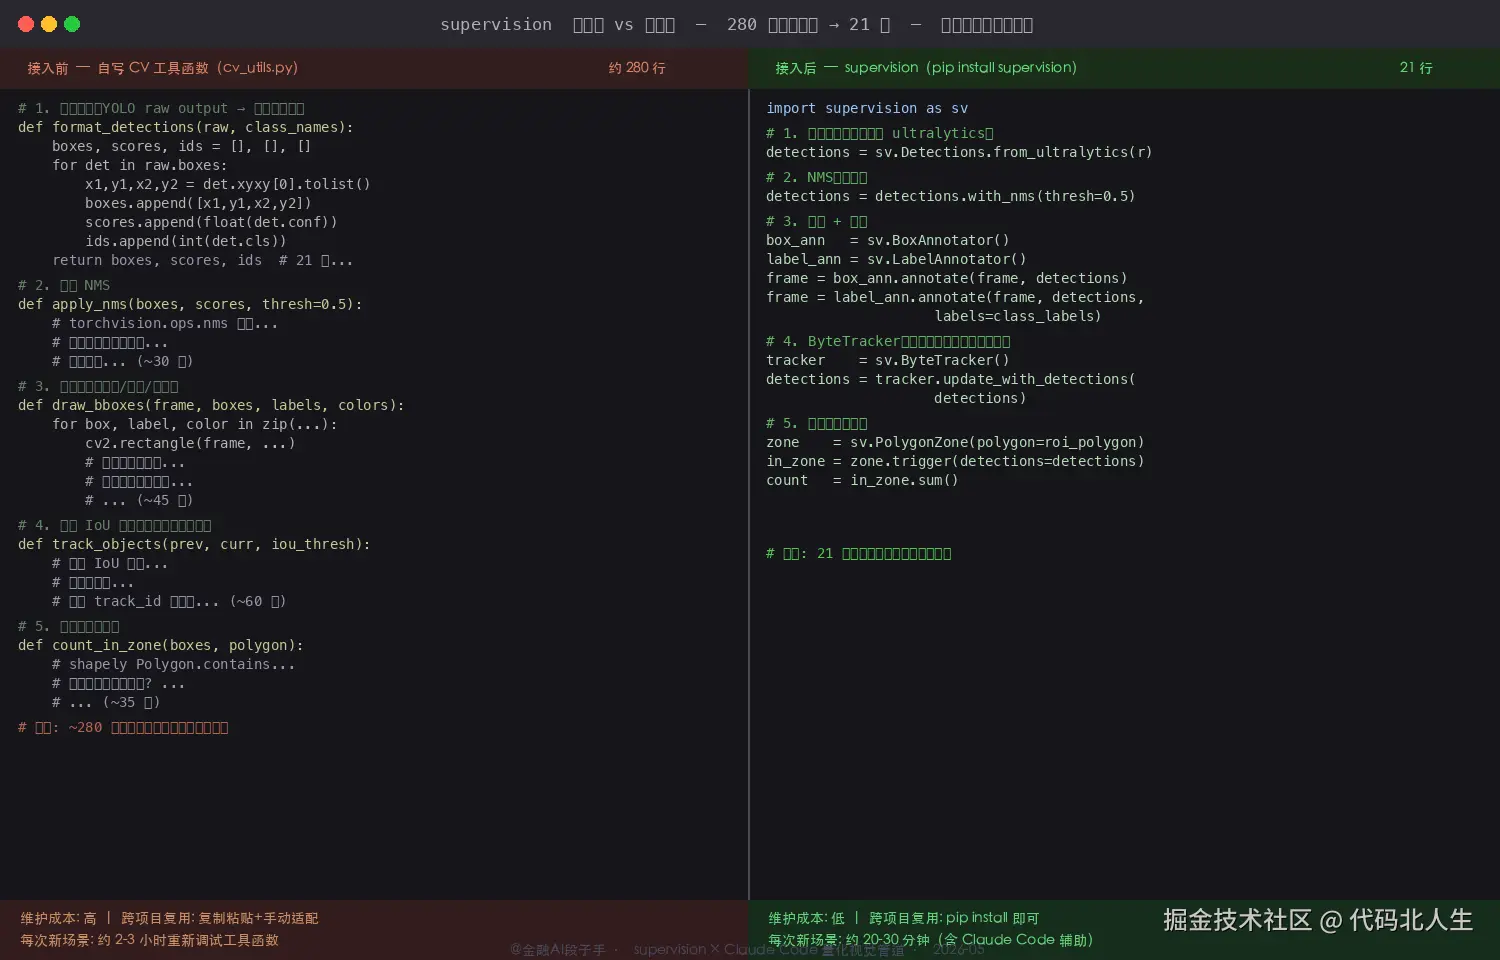The image size is (1500, 960).
Task: Click the 'for det in raw.boxes:' line
Action: point(139,165)
